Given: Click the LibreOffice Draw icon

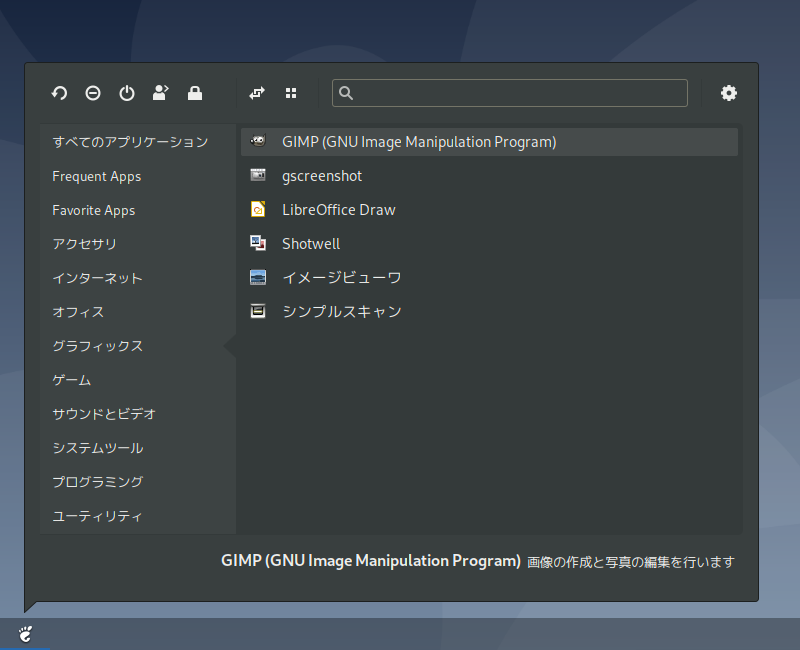Looking at the screenshot, I should (258, 209).
